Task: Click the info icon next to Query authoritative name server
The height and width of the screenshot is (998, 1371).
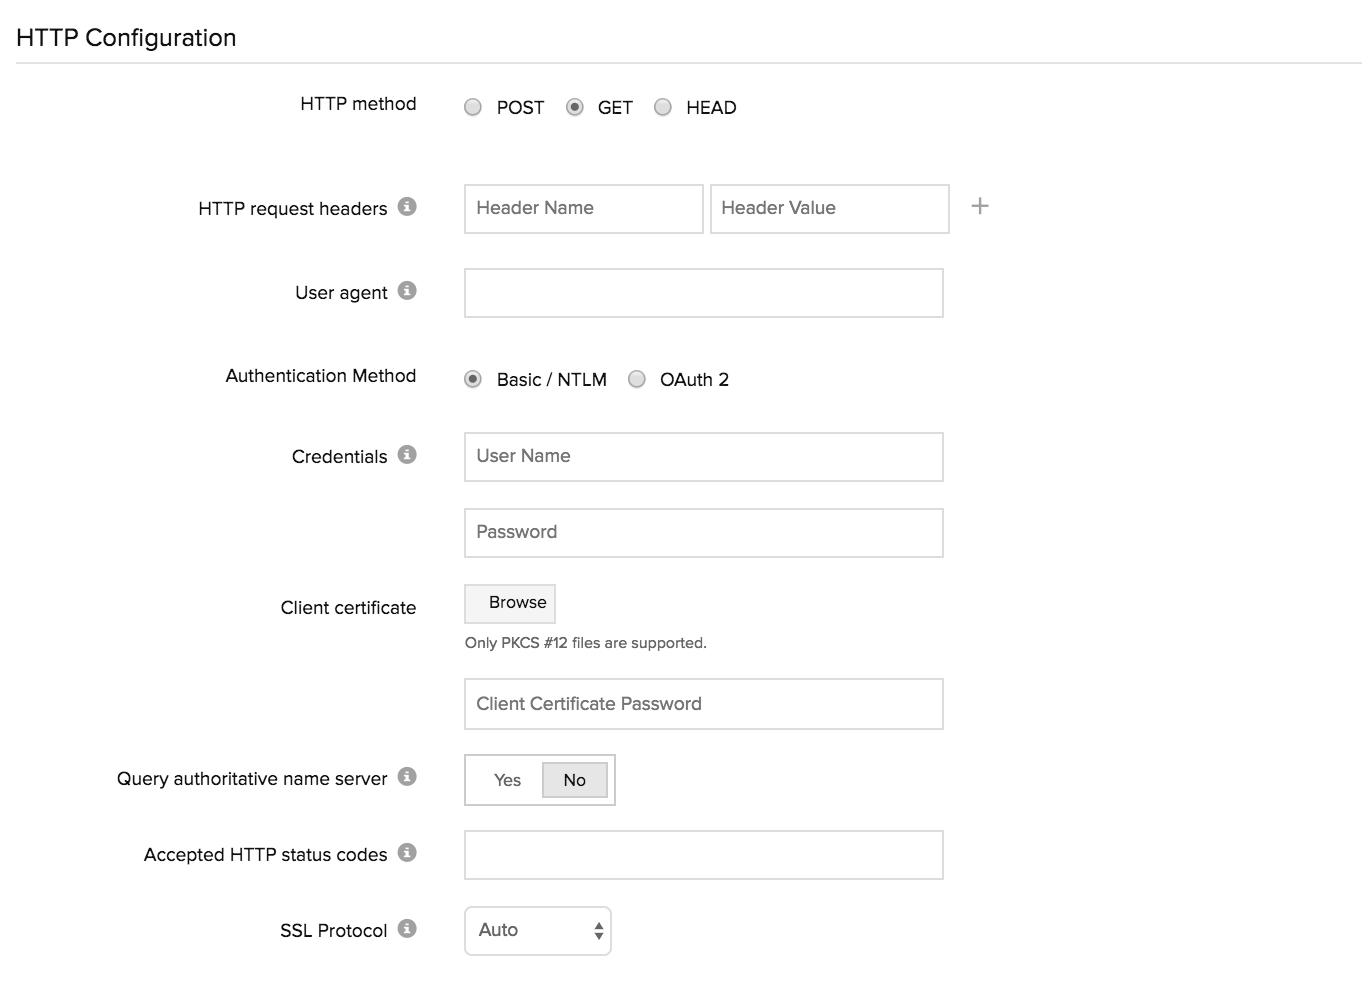Action: [406, 777]
